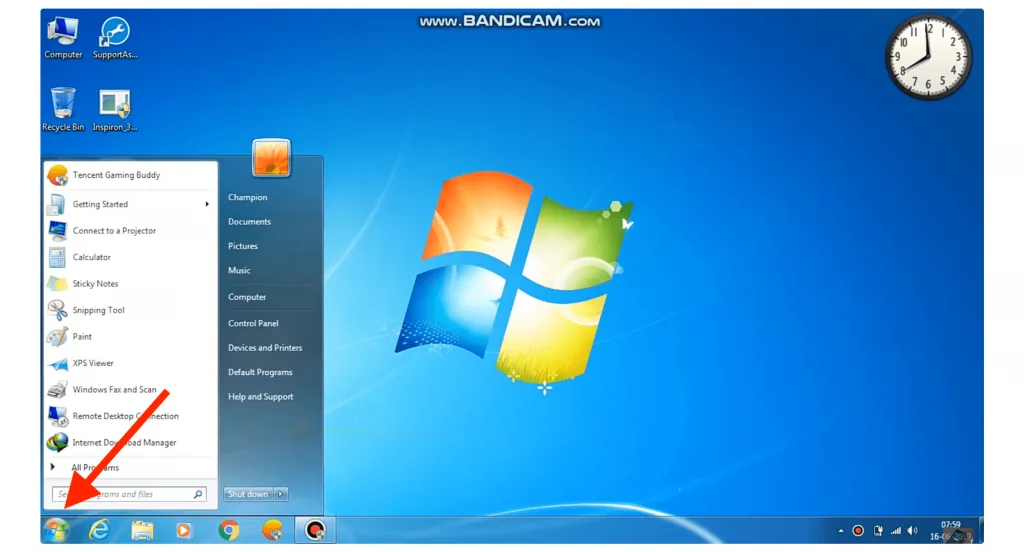This screenshot has height=552, width=1024.
Task: Launch Internet Explorer from the taskbar
Action: 99,530
